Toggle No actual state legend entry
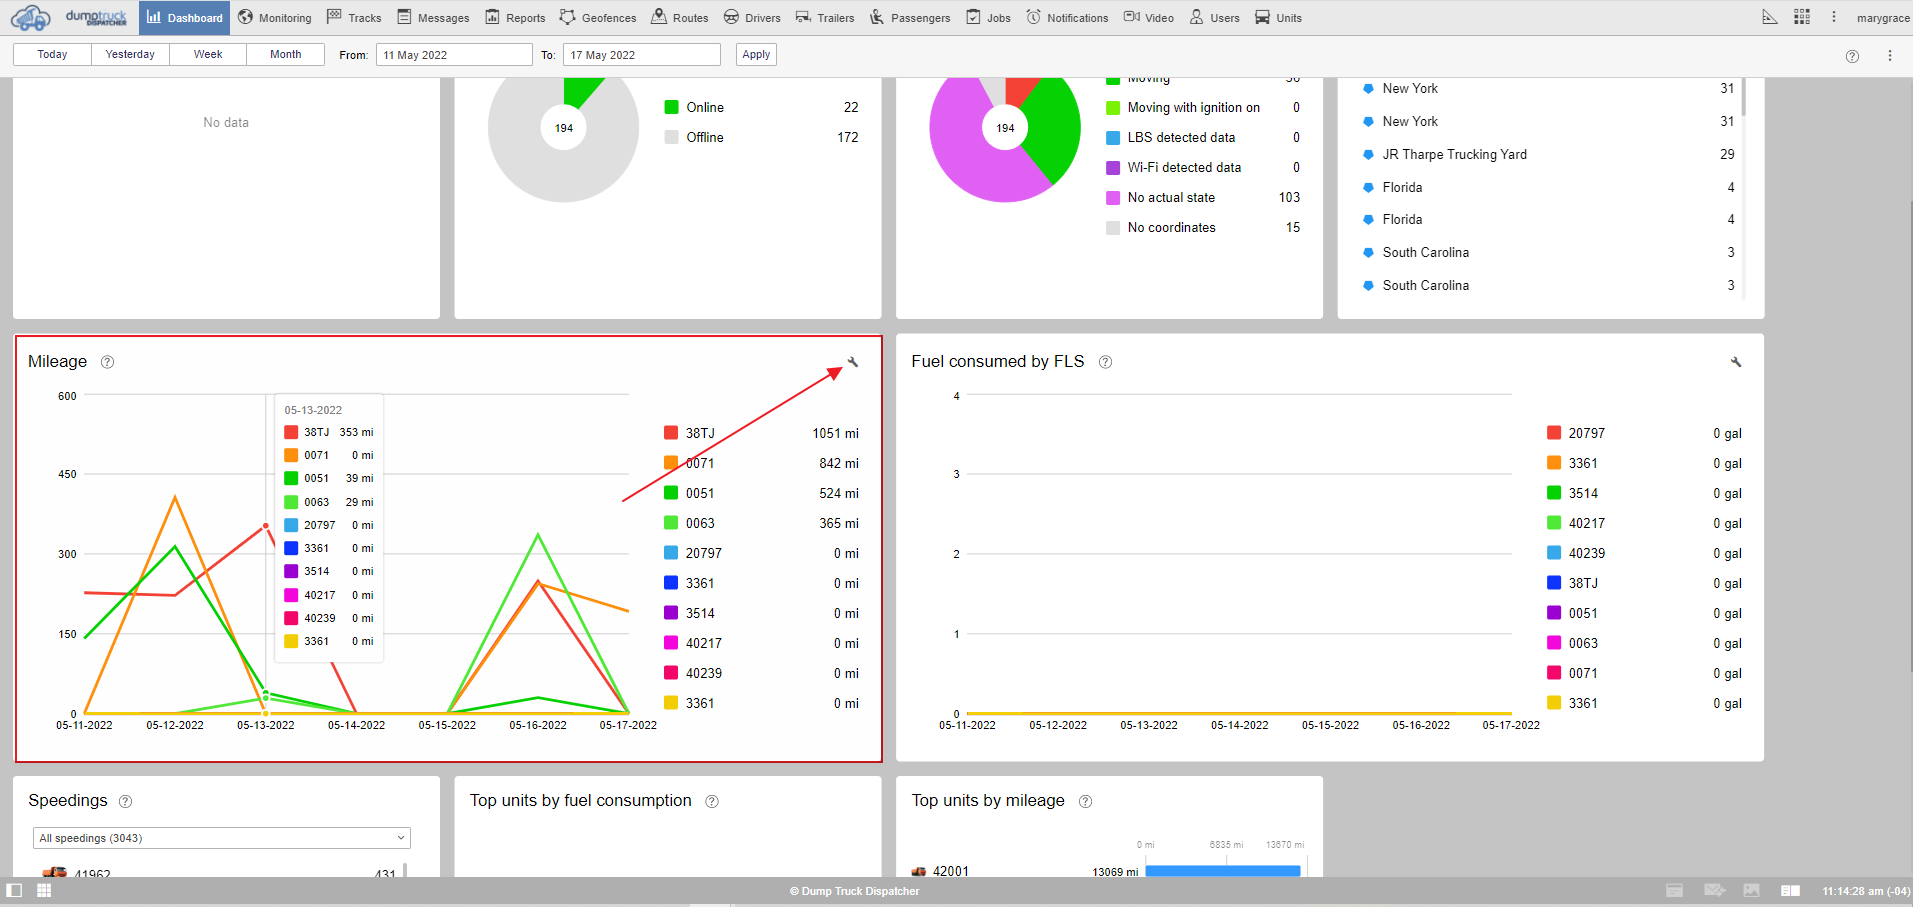Viewport: 1913px width, 907px height. (x=1170, y=198)
